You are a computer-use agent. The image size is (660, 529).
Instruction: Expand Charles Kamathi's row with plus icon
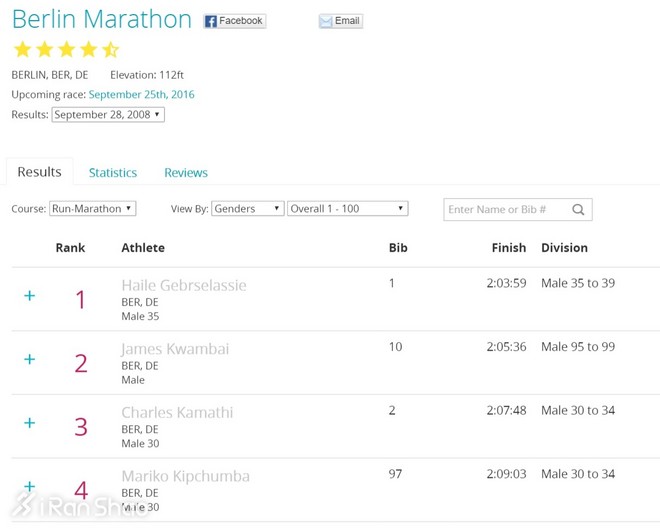30,423
